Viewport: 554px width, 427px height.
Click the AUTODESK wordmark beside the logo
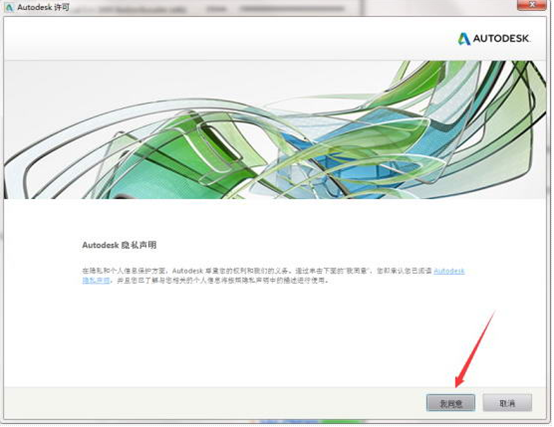coord(501,38)
